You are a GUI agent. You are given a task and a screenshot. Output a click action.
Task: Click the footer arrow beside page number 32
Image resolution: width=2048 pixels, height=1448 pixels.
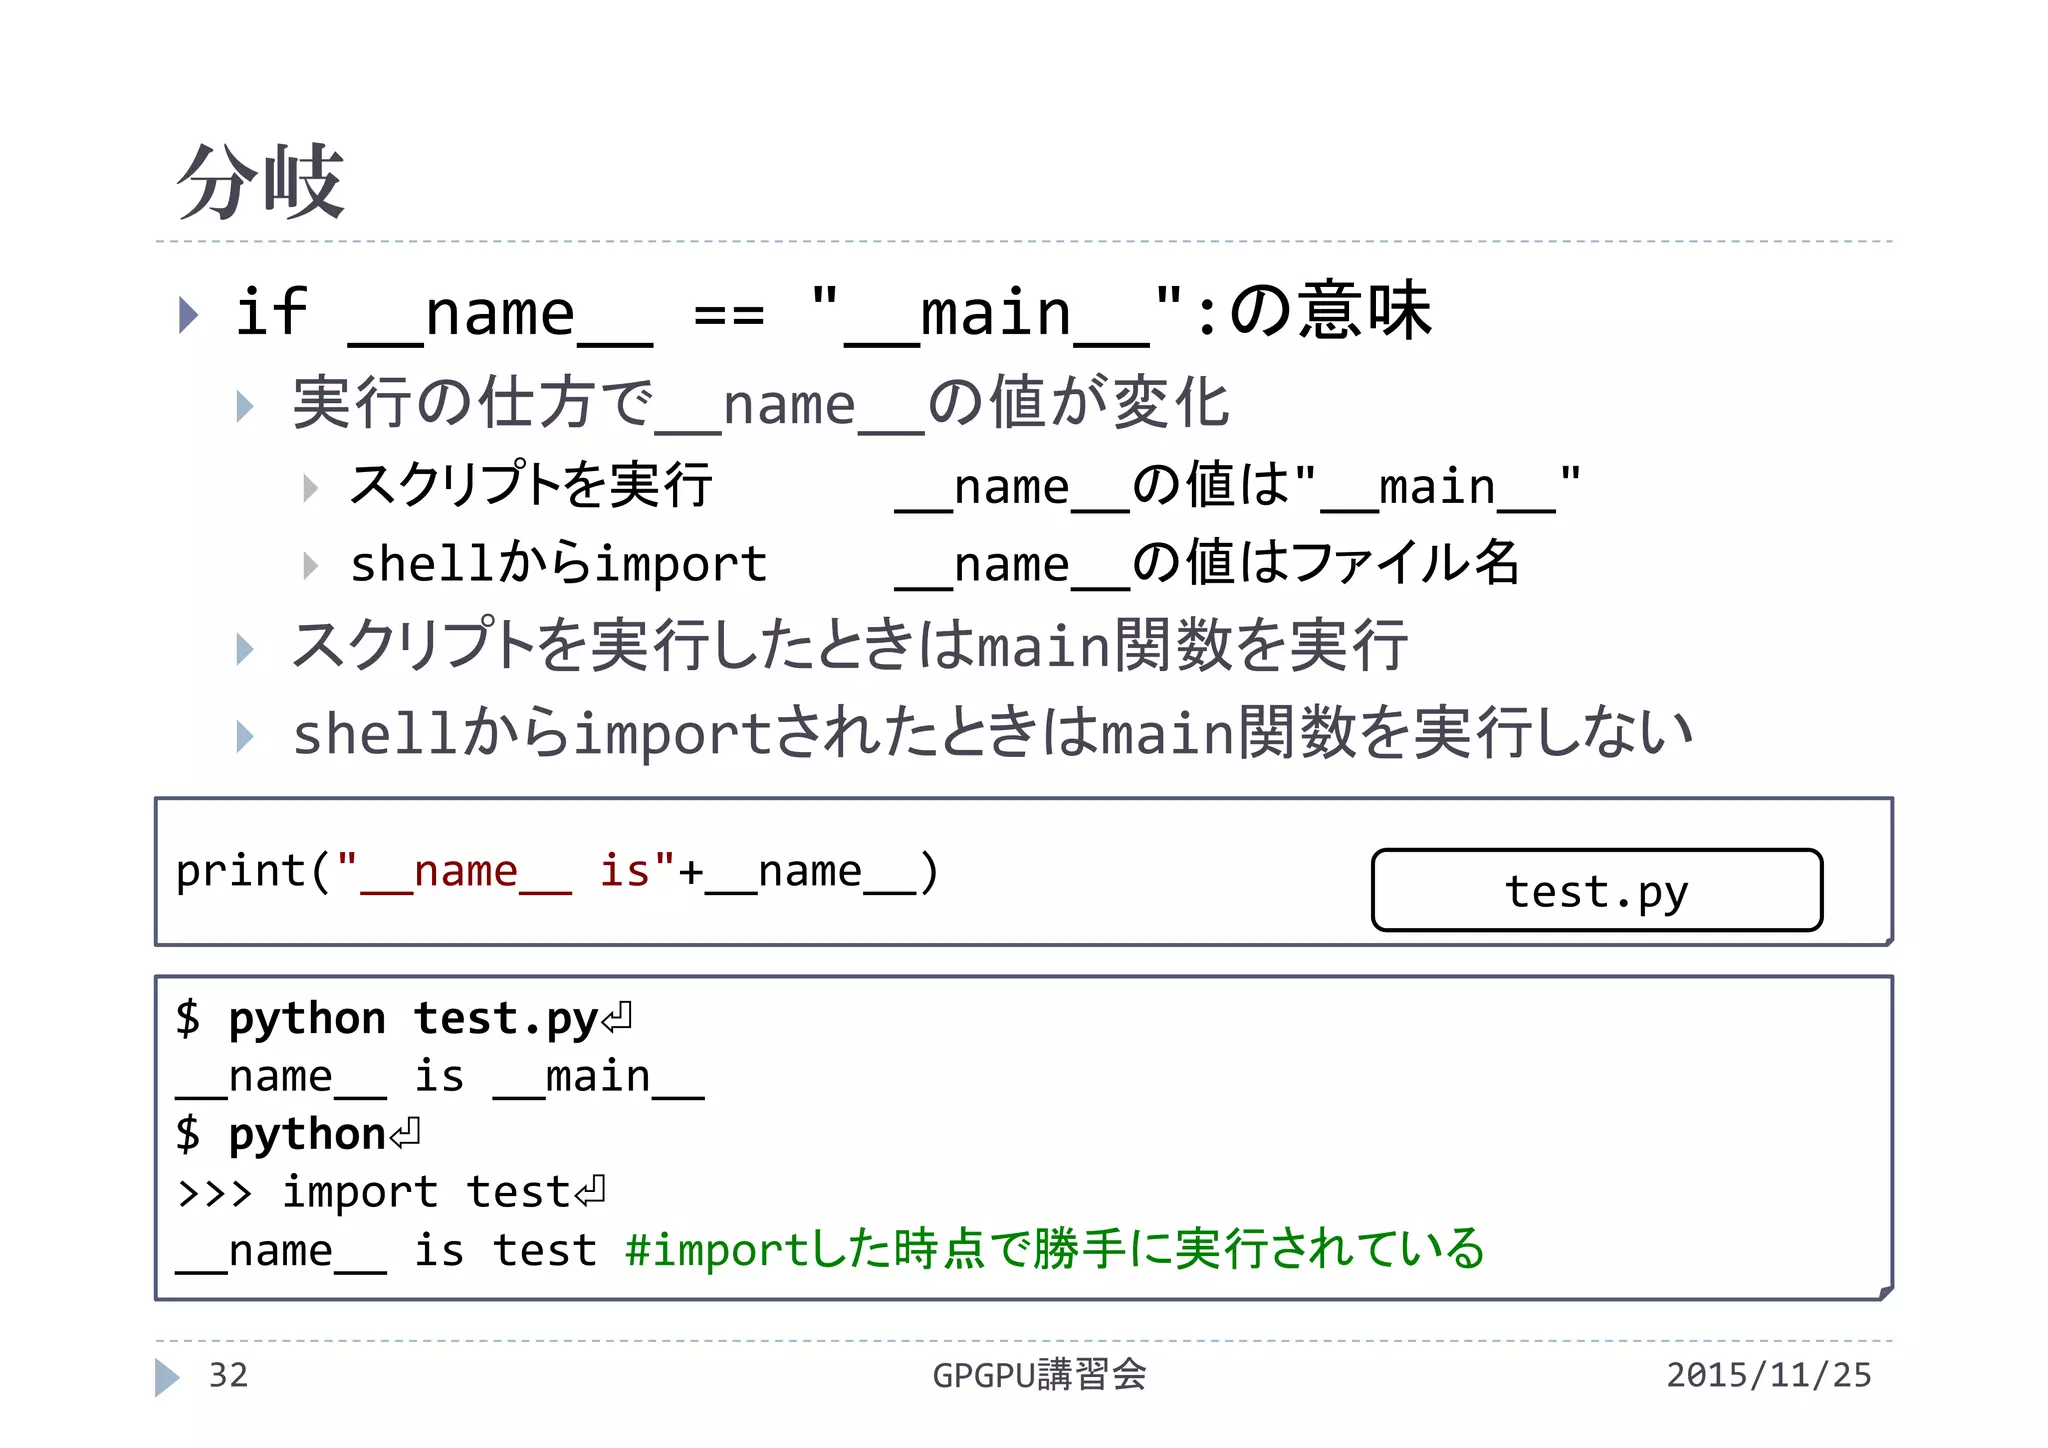167,1377
